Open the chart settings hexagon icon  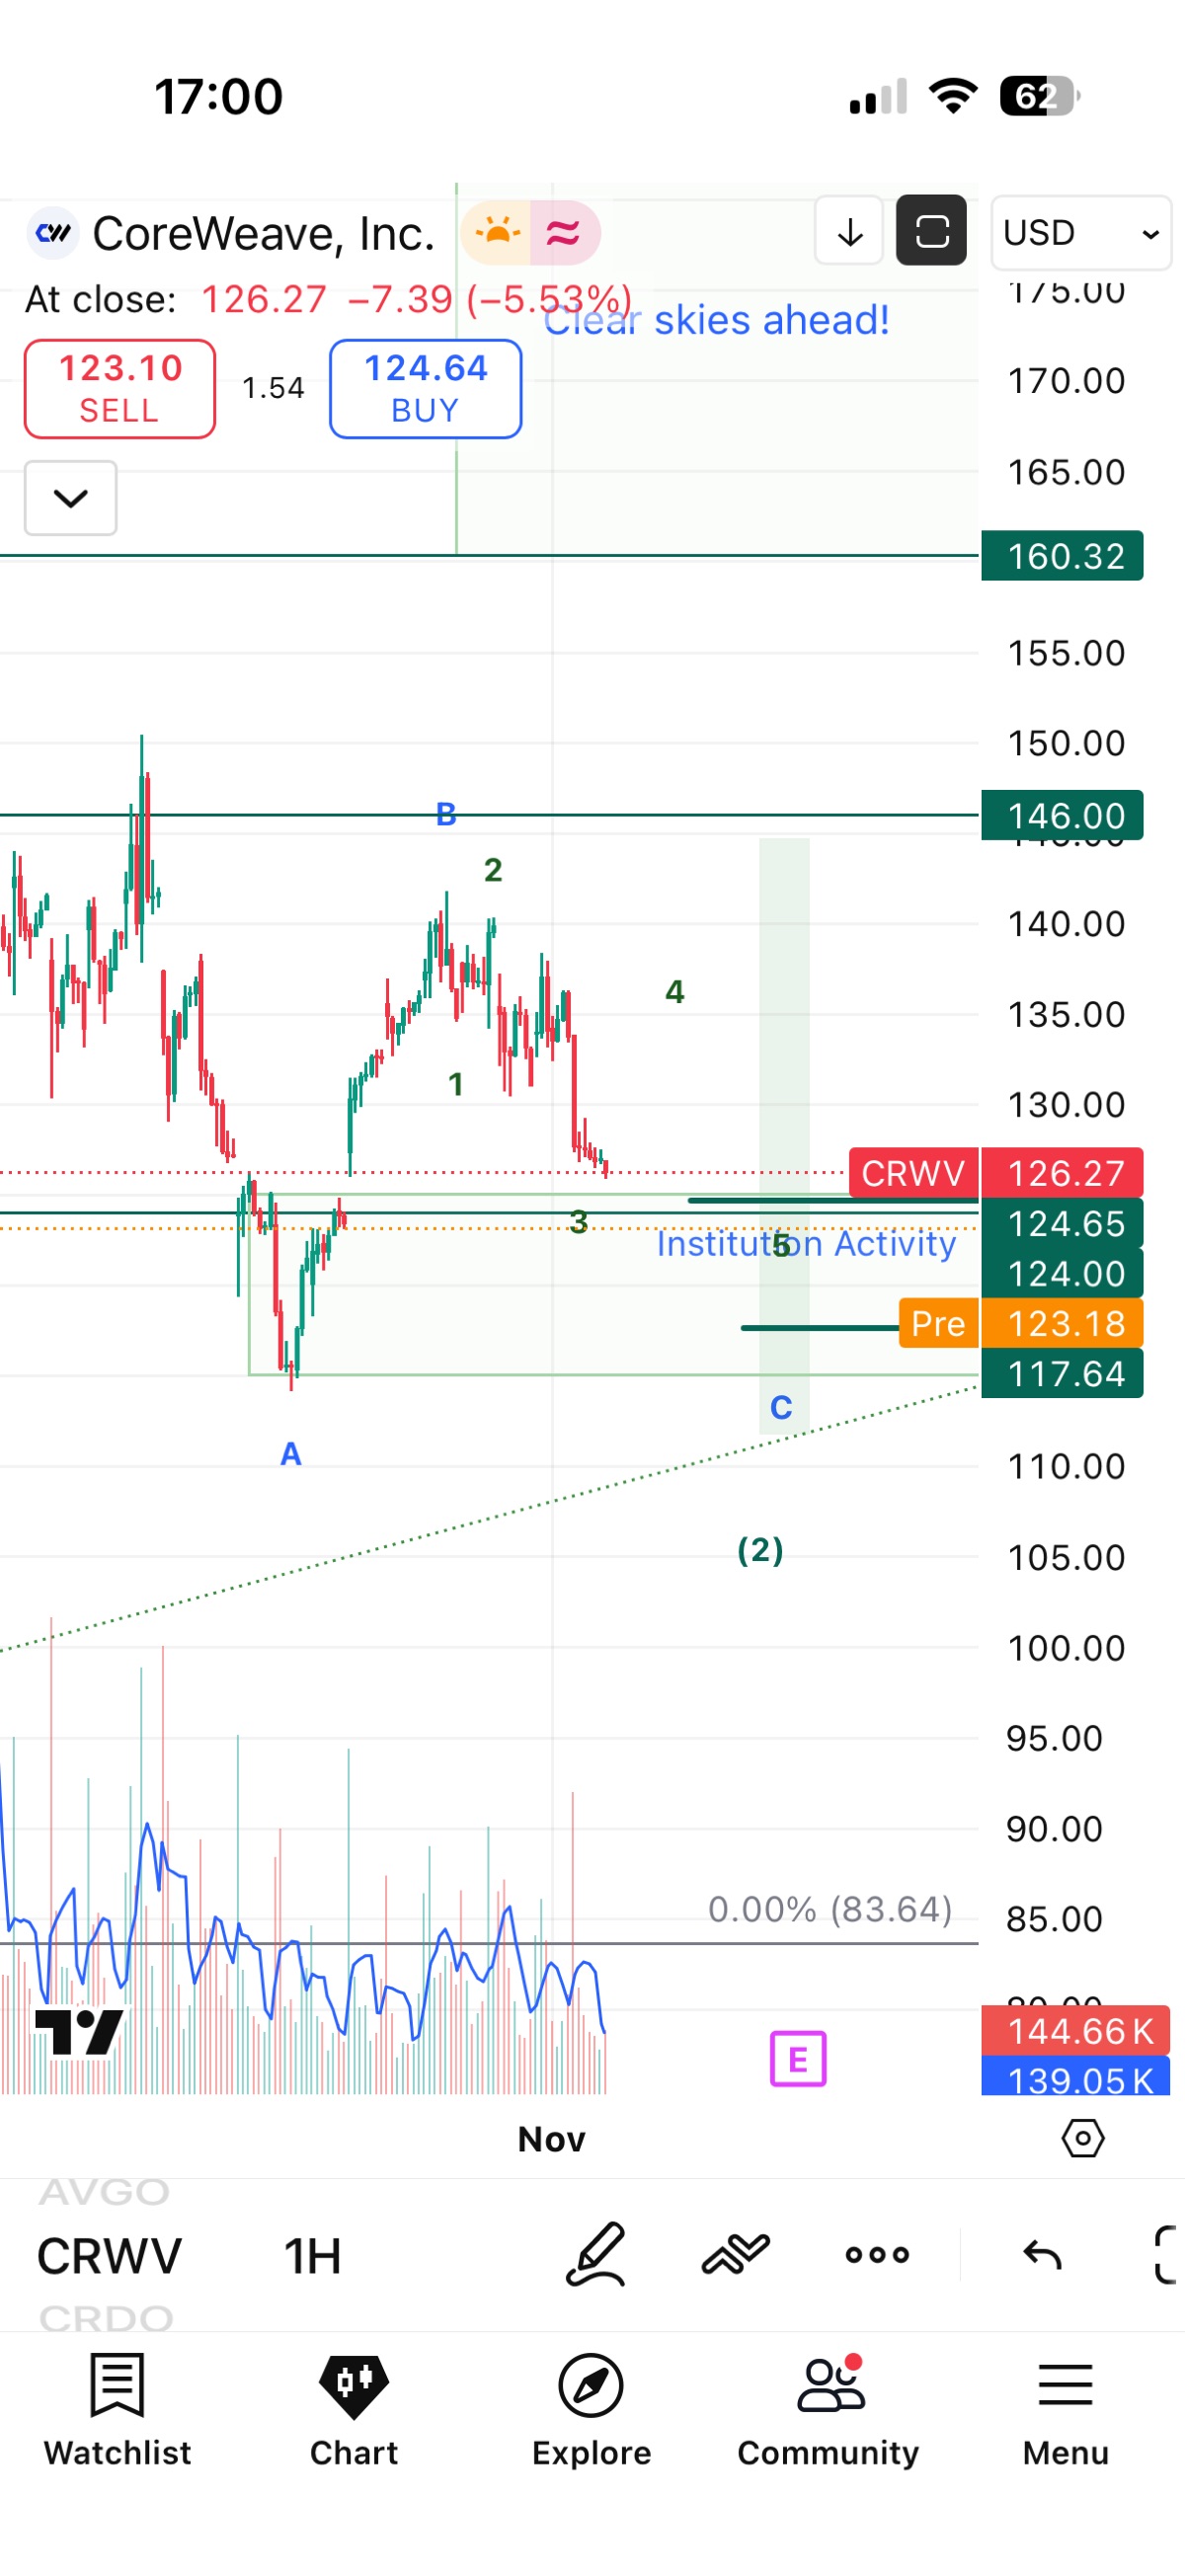coord(1083,2139)
